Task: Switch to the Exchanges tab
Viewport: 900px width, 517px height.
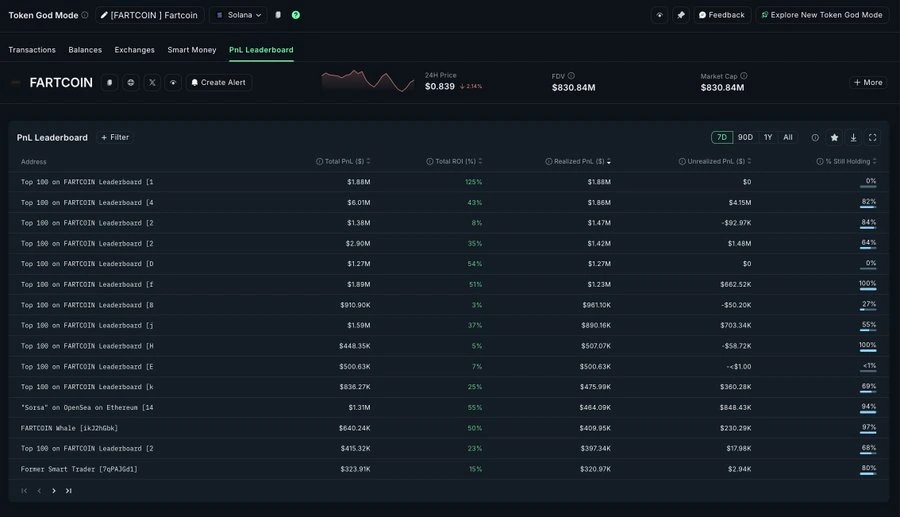Action: pyautogui.click(x=134, y=50)
